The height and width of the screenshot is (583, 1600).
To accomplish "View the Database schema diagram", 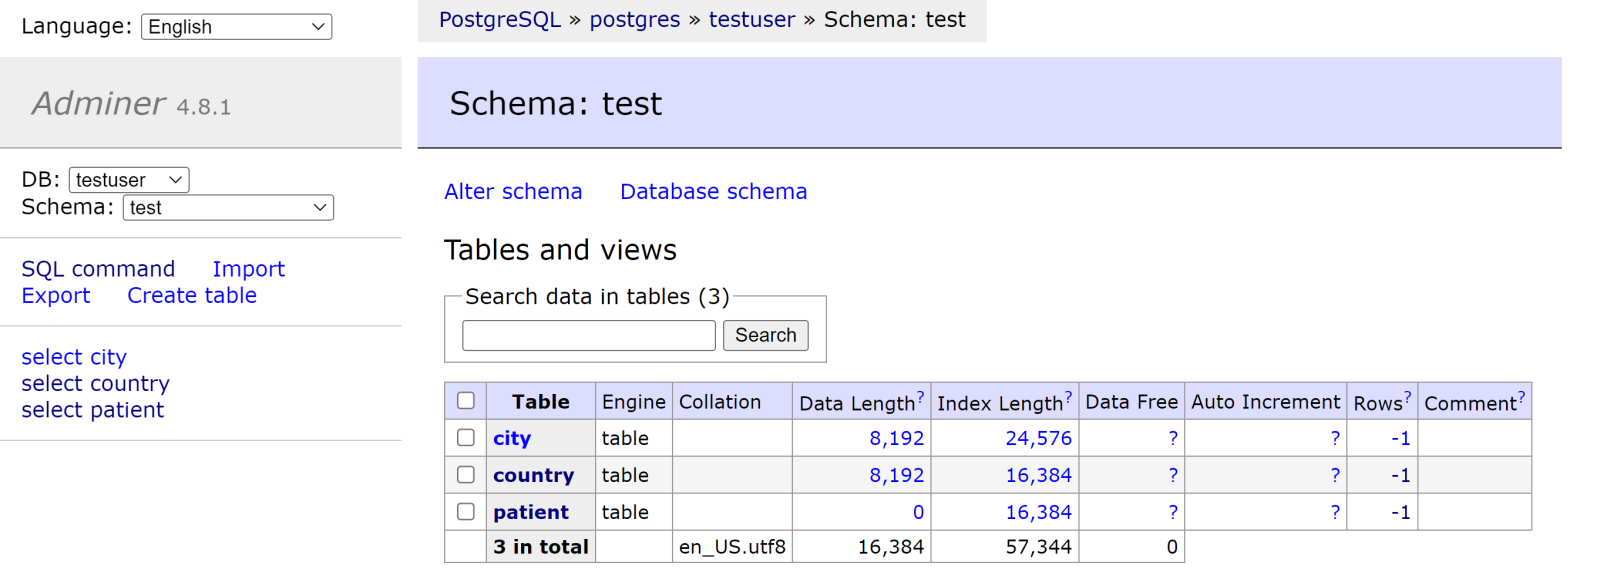I will 713,192.
